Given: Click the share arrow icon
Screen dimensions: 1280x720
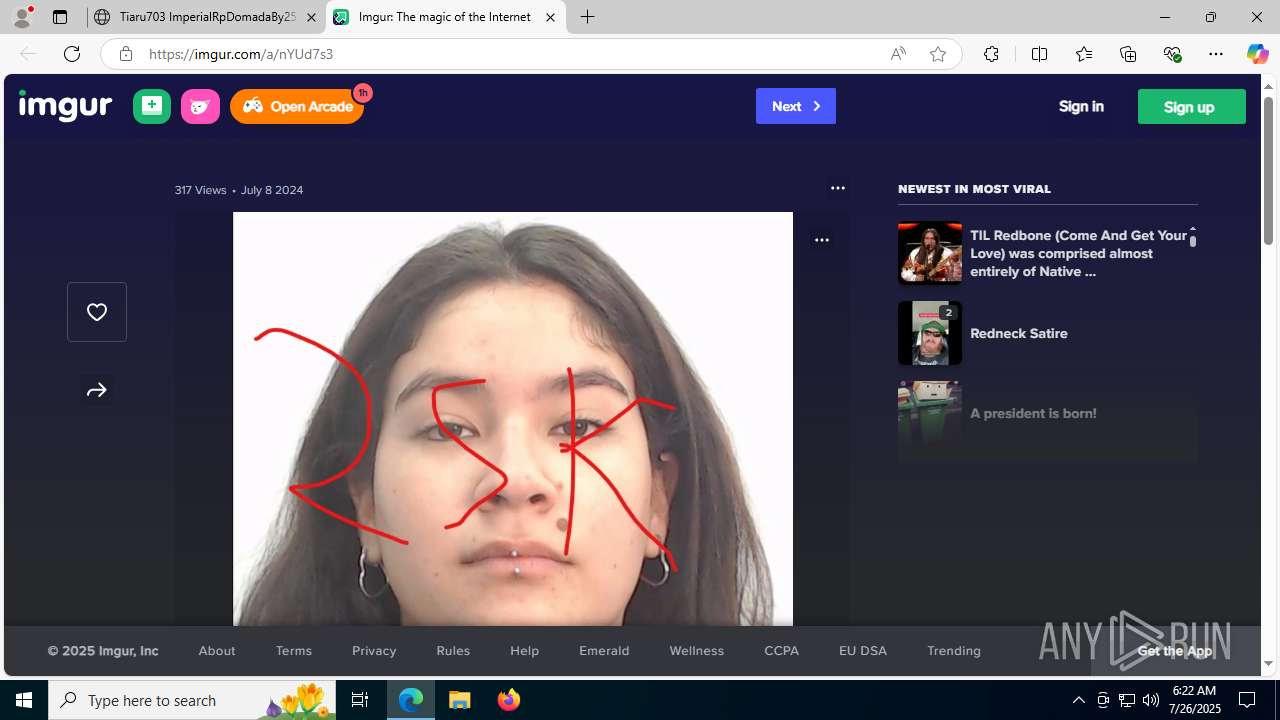Looking at the screenshot, I should 97,390.
